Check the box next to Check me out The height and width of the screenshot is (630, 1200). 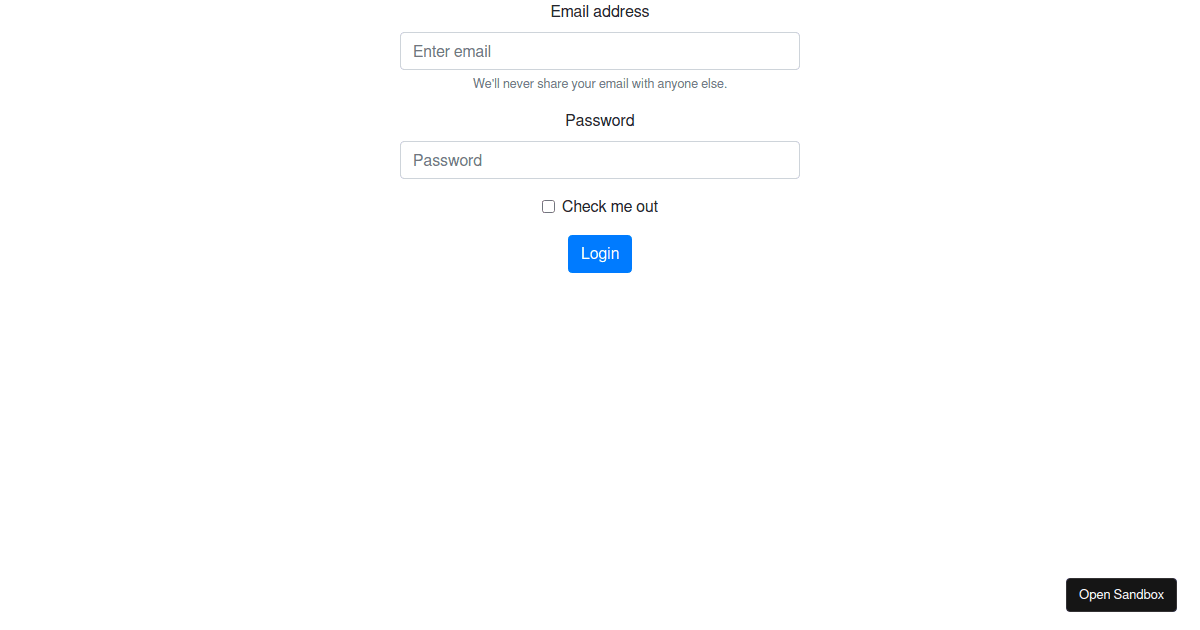[548, 206]
